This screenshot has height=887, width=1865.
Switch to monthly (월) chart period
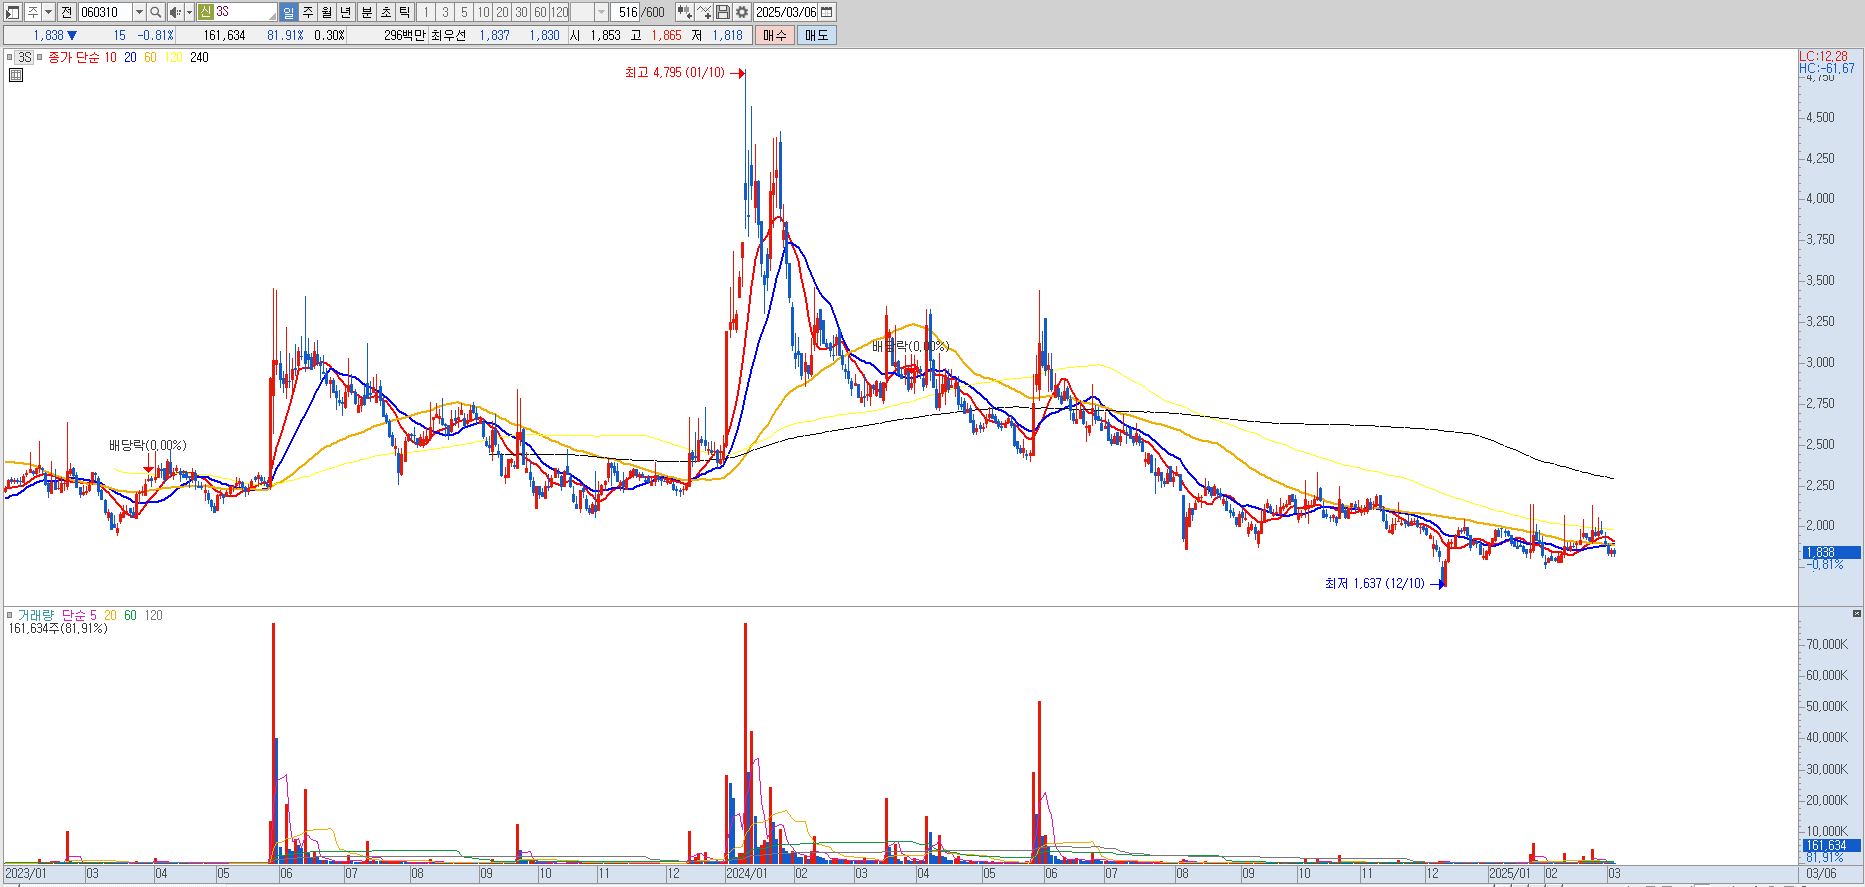(327, 12)
